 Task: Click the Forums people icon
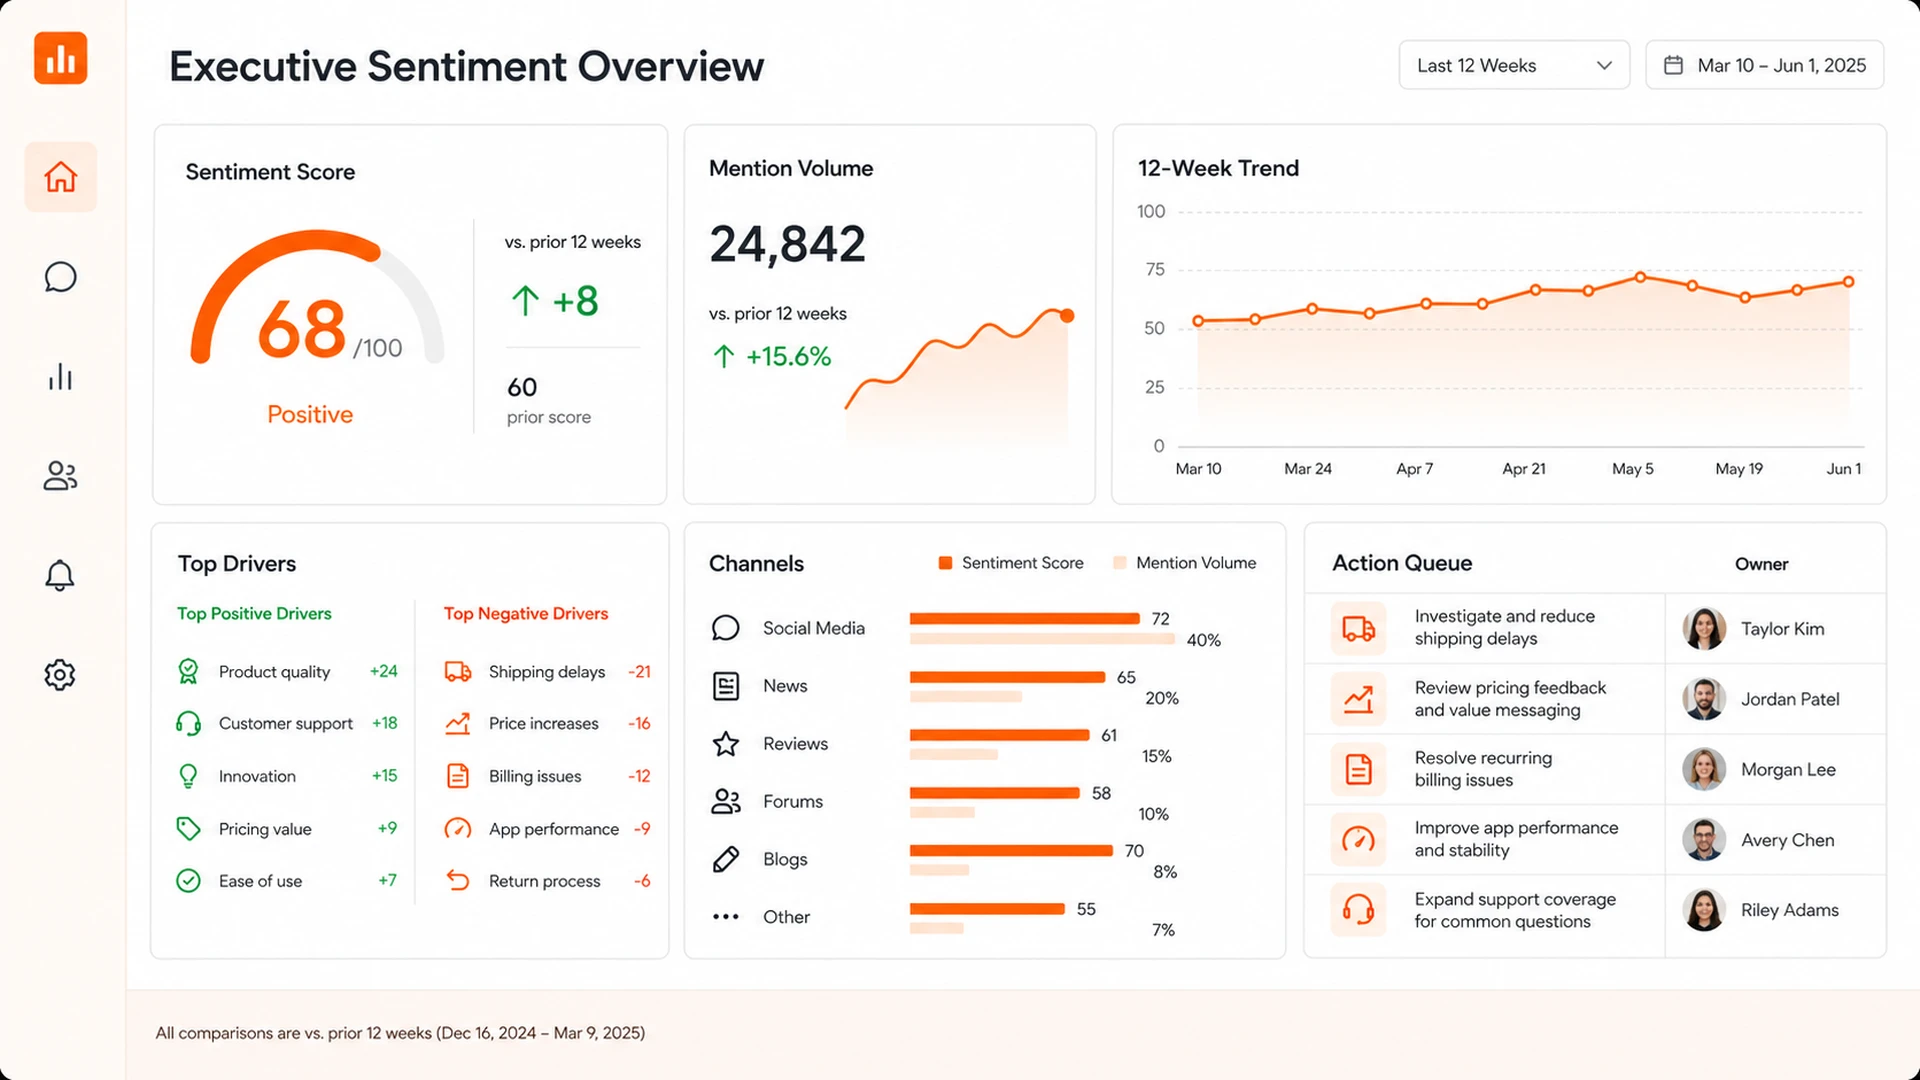pos(725,801)
